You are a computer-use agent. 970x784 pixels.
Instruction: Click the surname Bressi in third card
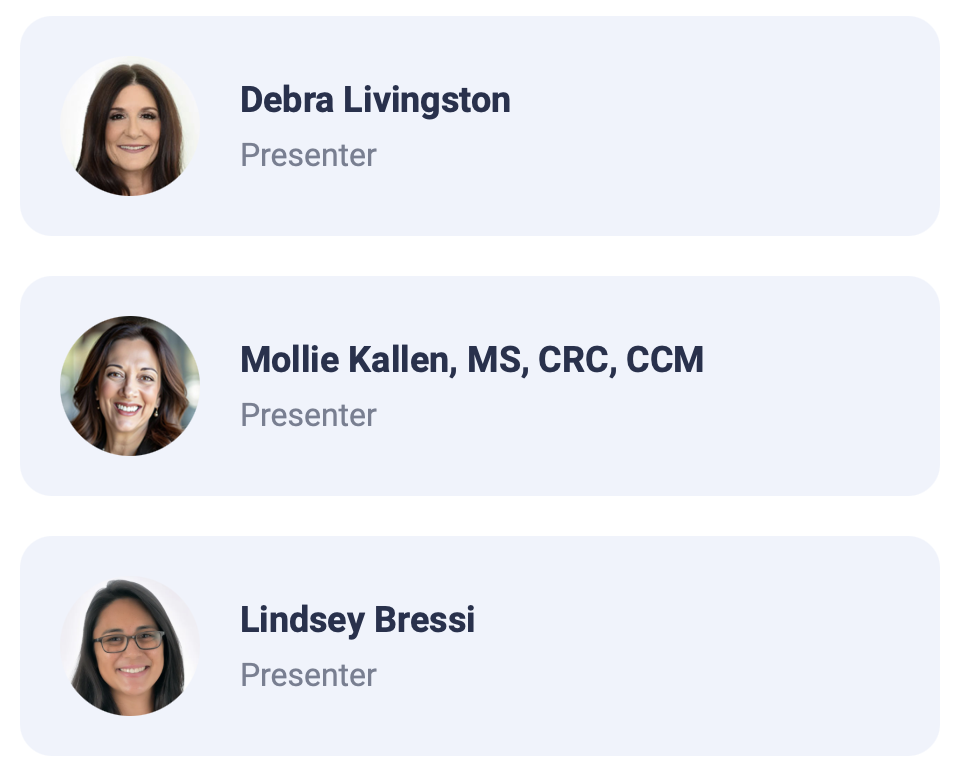[x=424, y=620]
